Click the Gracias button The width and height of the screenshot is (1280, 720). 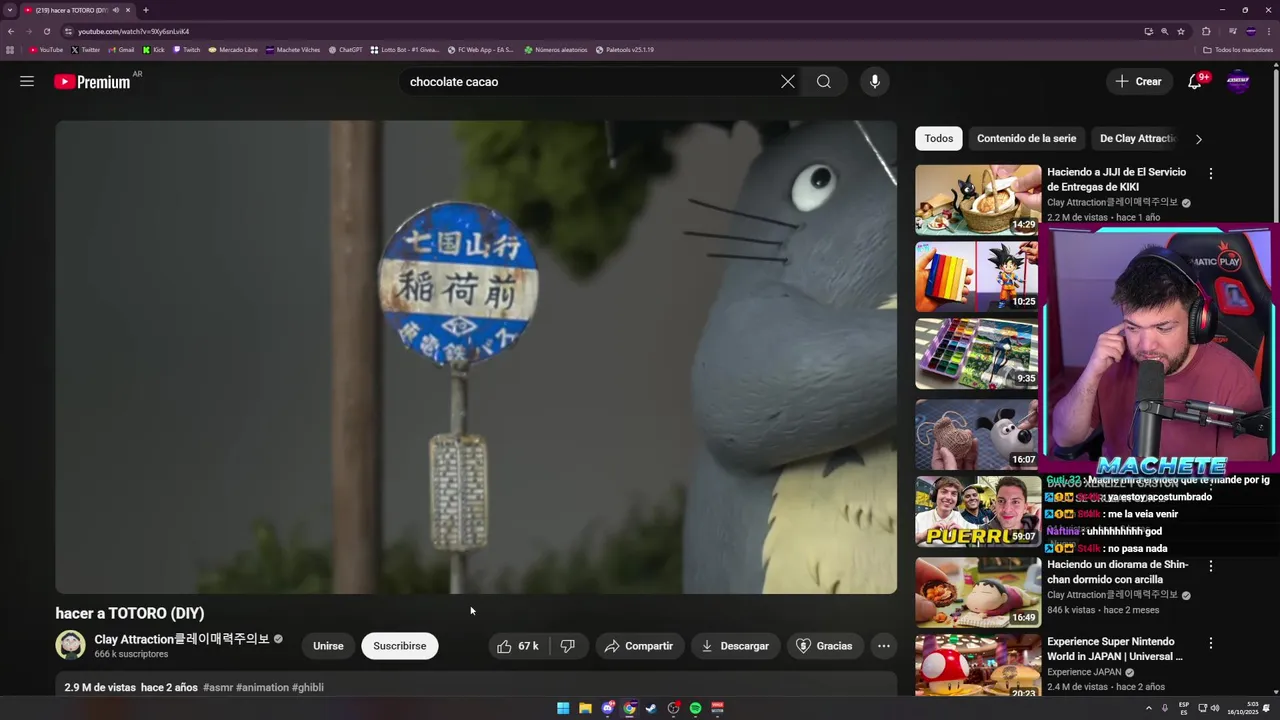pos(824,646)
